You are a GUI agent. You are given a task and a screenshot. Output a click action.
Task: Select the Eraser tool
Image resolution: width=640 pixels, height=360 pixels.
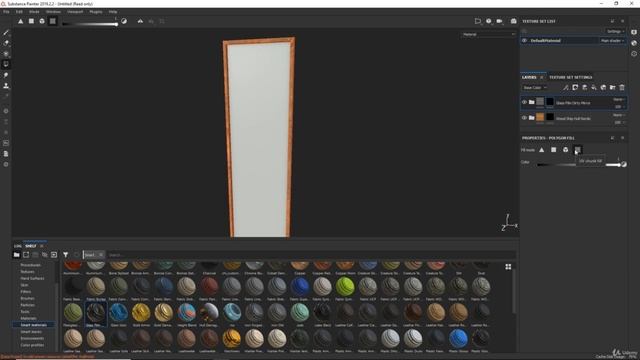[6, 43]
